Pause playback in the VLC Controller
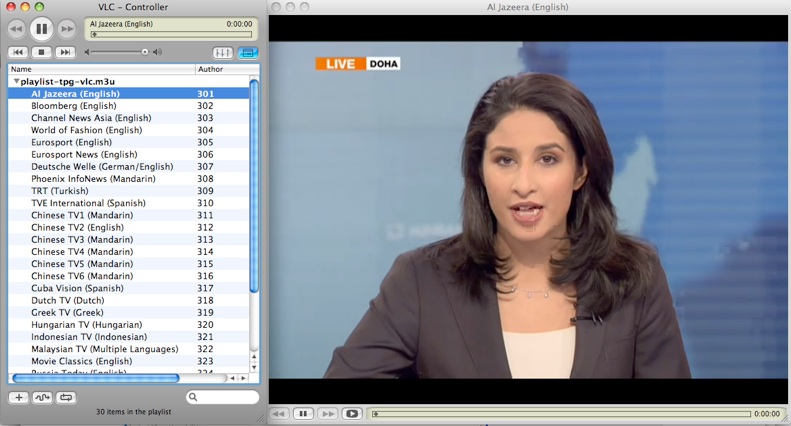 click(41, 28)
